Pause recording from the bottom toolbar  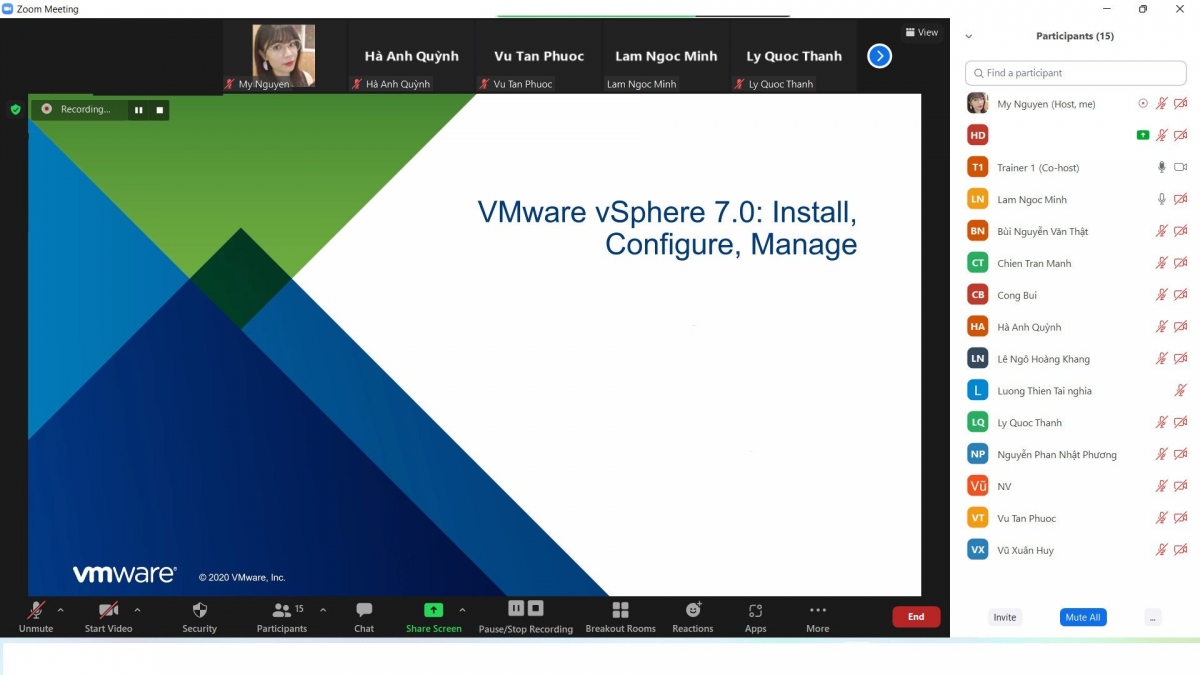516,608
